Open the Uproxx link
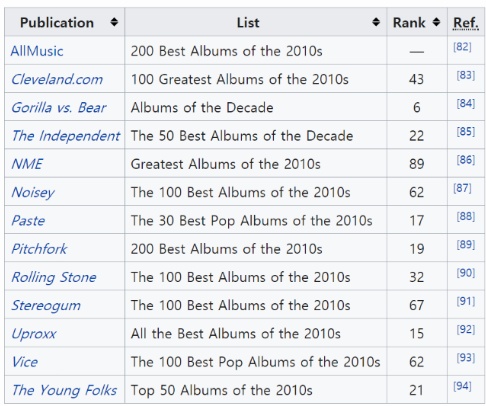 (x=34, y=334)
